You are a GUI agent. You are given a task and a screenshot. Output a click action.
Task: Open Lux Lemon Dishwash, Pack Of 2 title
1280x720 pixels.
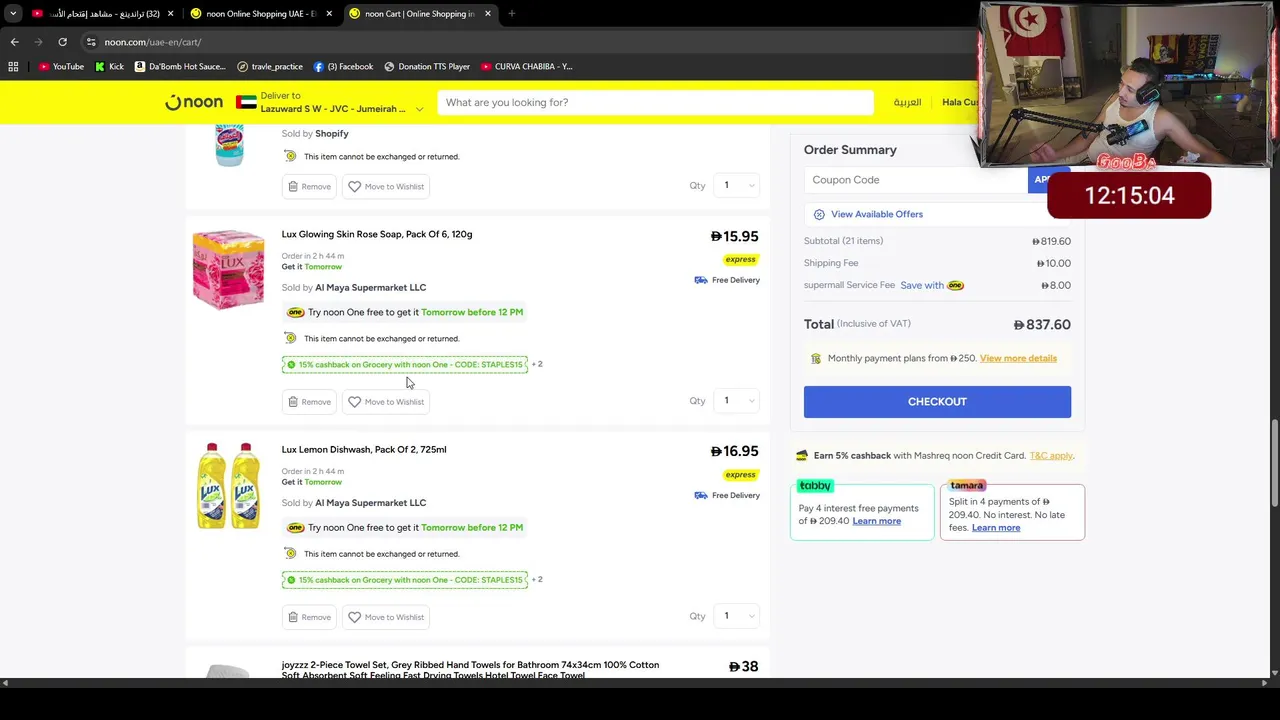364,450
